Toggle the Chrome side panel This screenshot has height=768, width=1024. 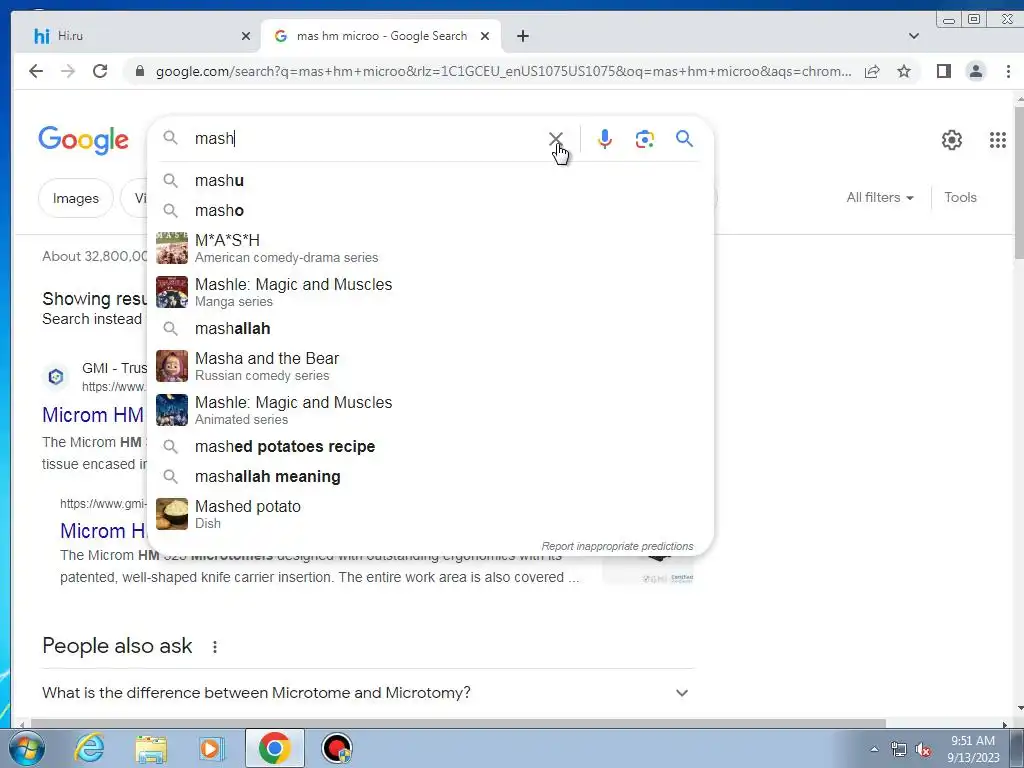click(x=944, y=71)
